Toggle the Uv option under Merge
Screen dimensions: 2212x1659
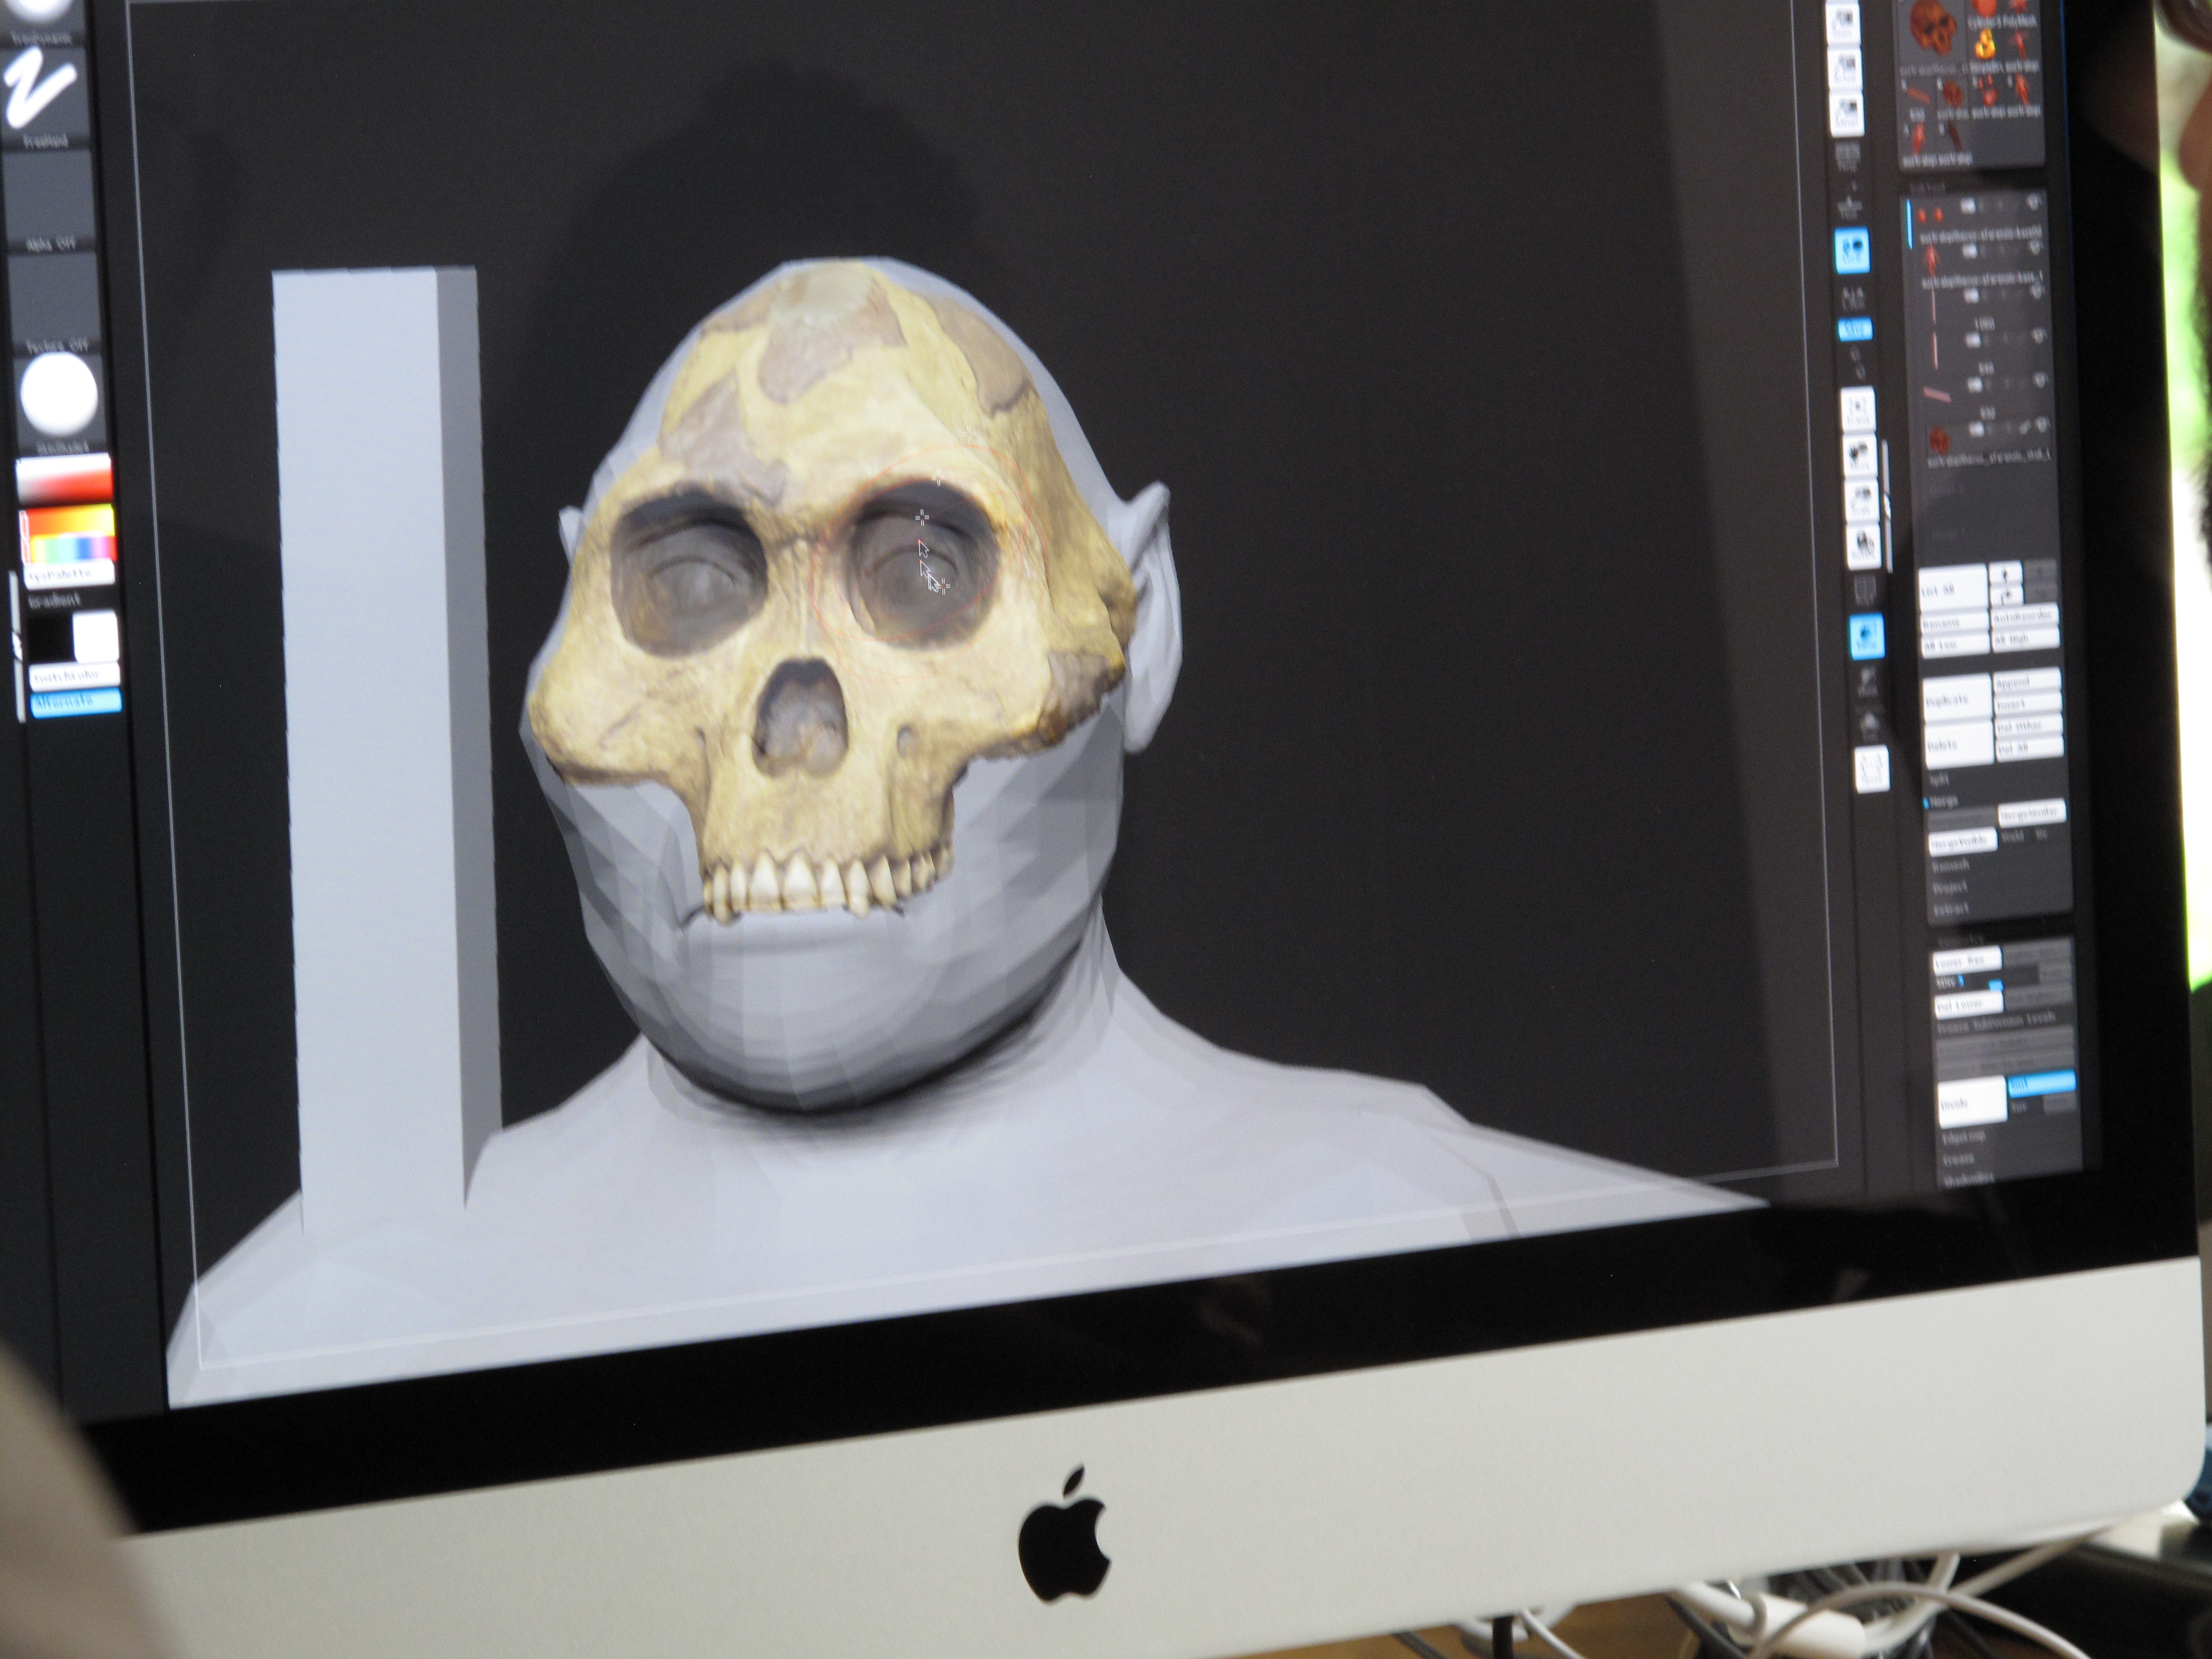coord(2042,835)
